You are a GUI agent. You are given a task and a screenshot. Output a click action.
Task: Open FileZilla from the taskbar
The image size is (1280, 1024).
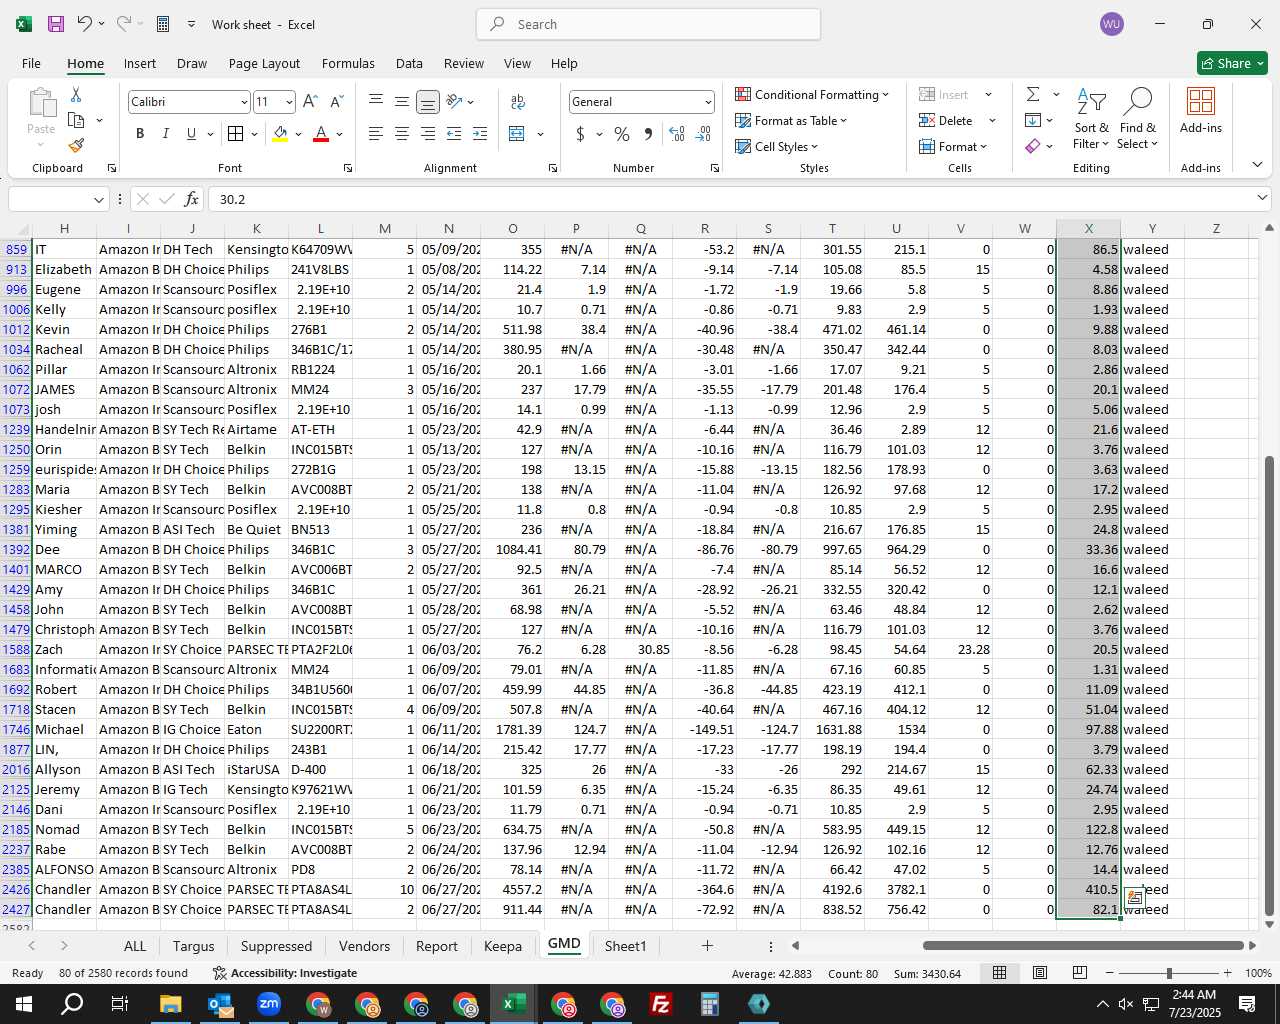coord(660,1004)
